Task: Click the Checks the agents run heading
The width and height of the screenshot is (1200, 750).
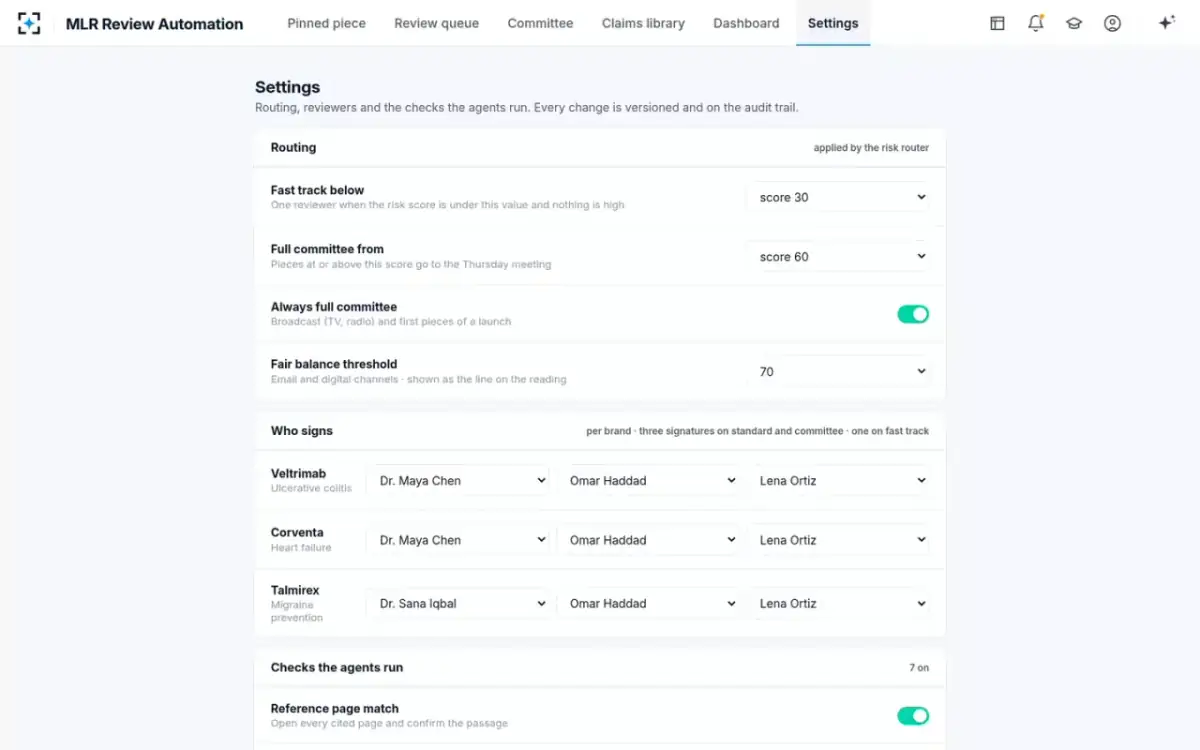Action: tap(337, 667)
